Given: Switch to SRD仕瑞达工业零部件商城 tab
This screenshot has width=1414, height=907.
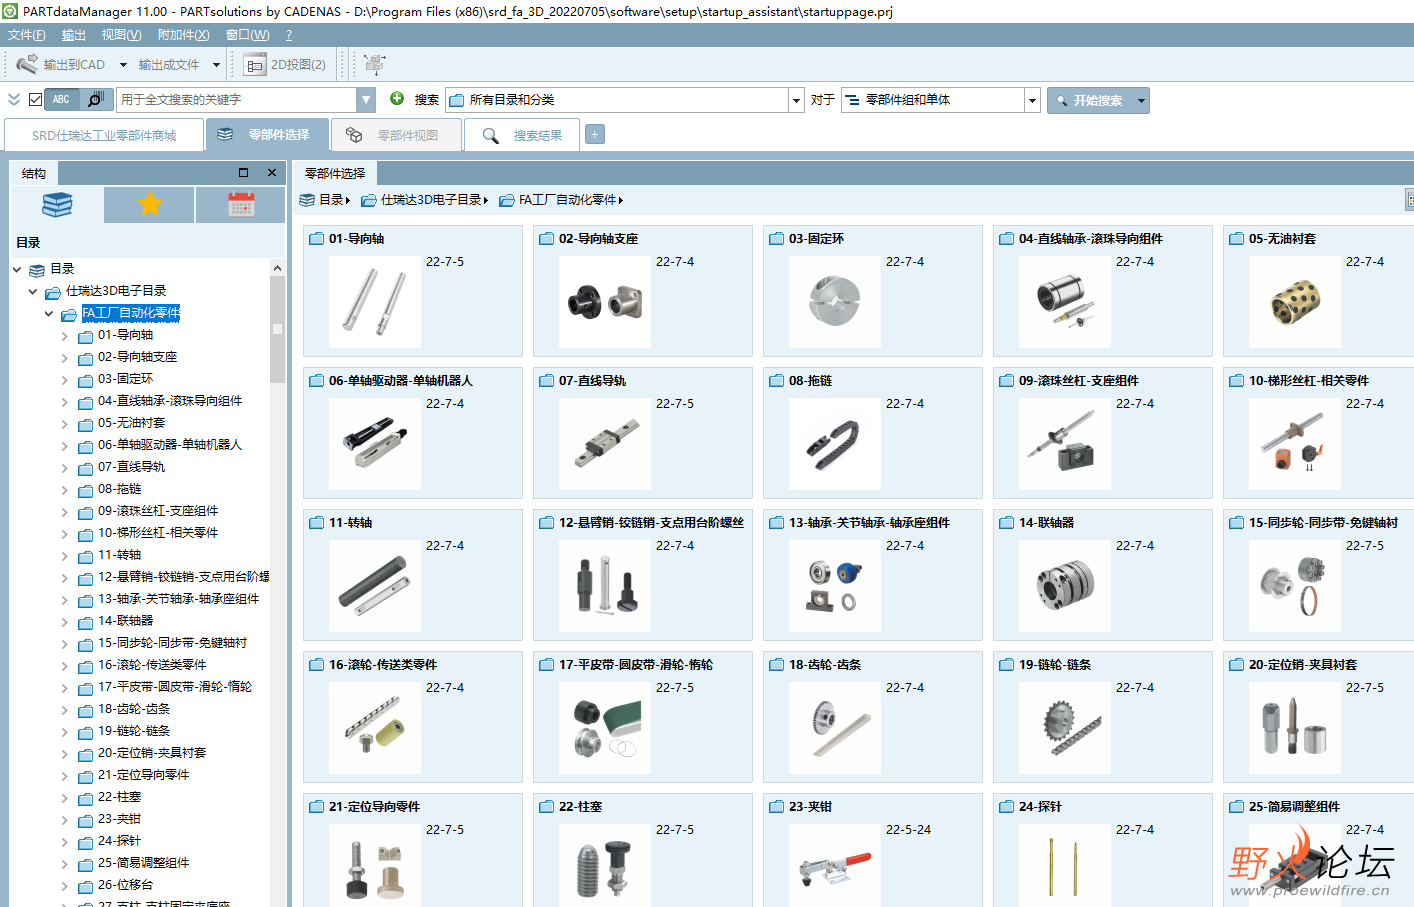Looking at the screenshot, I should [104, 135].
